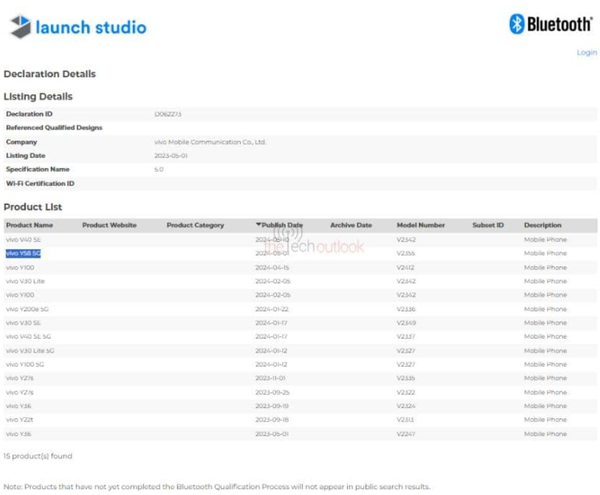Click publish date 2023-09-19
The height and width of the screenshot is (495, 600).
pos(272,406)
